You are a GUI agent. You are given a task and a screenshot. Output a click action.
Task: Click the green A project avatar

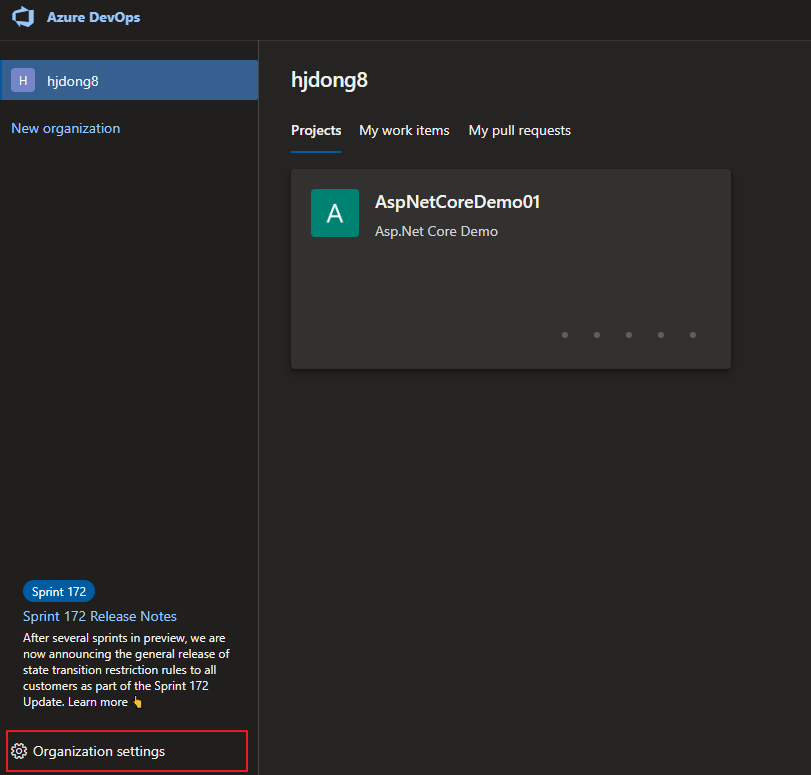(335, 213)
